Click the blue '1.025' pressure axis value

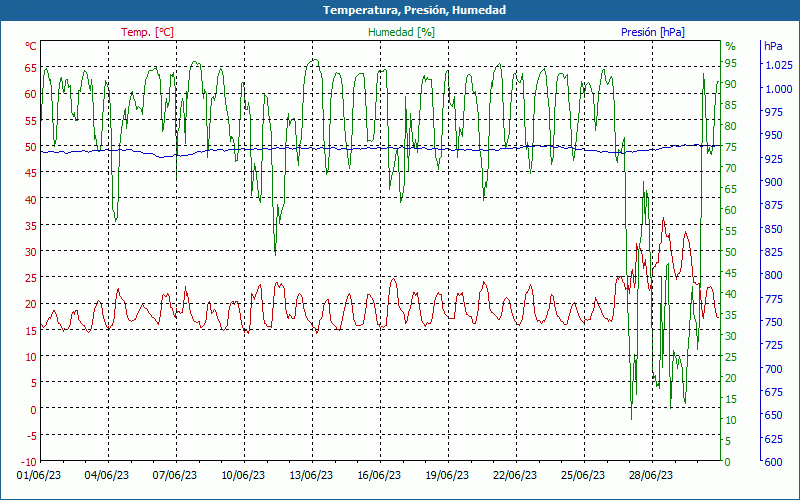[x=779, y=65]
